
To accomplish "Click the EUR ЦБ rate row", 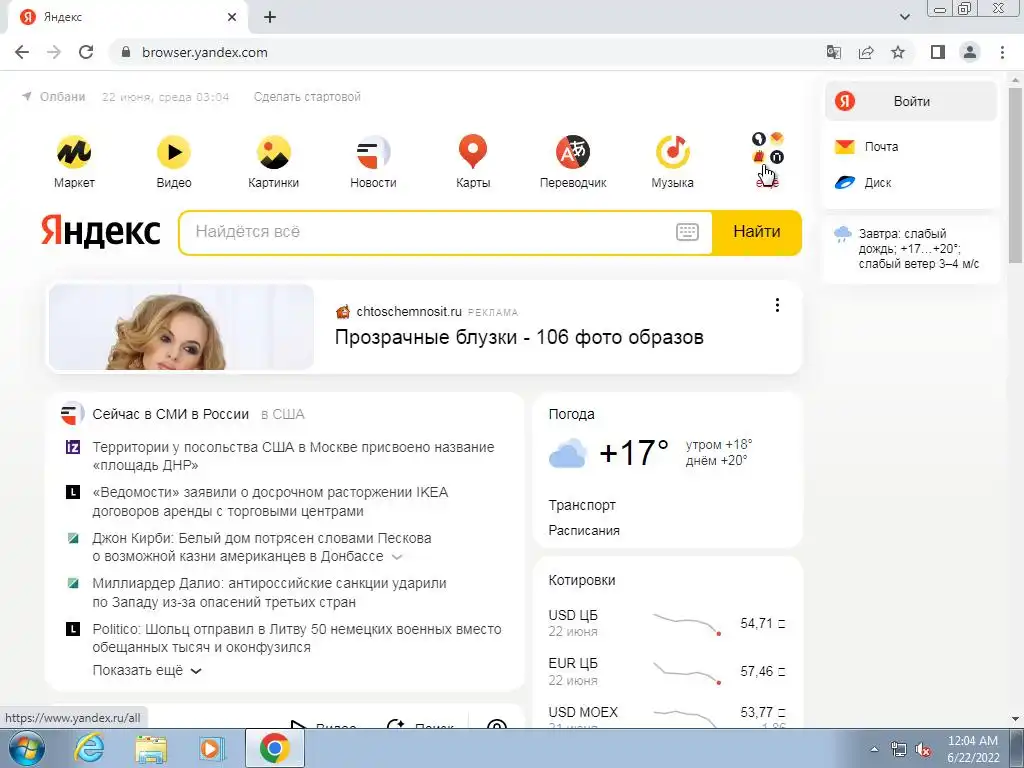I will [x=667, y=671].
